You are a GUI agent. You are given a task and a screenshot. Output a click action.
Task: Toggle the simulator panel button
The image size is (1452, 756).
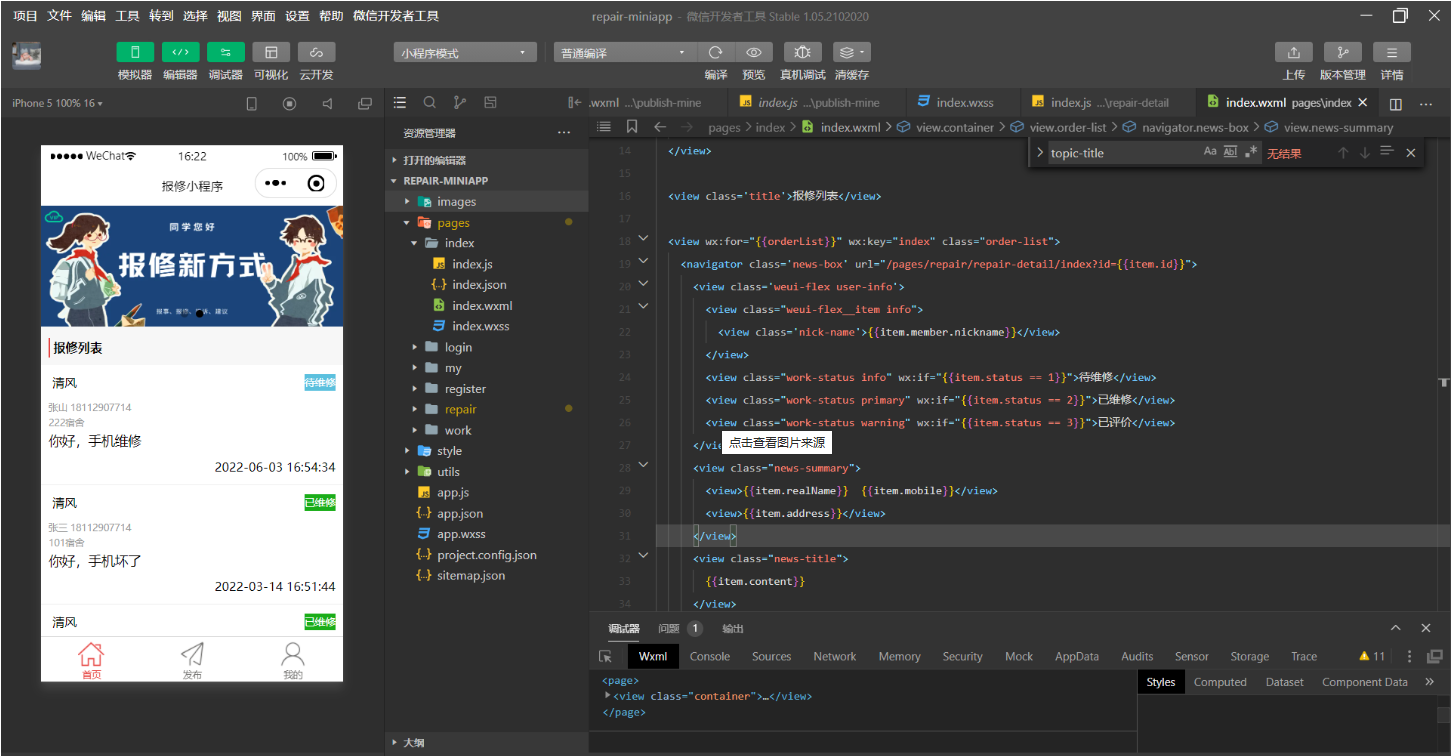tap(135, 53)
